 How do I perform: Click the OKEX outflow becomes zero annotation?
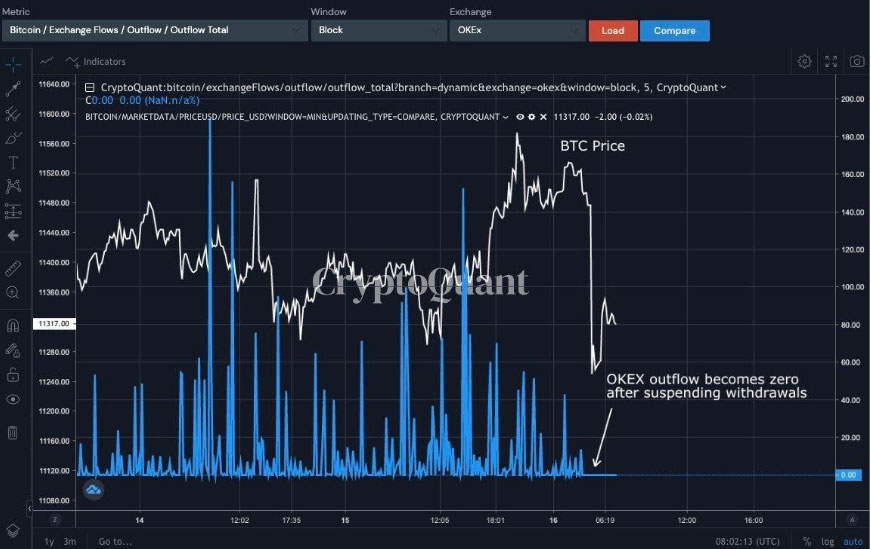click(x=706, y=386)
